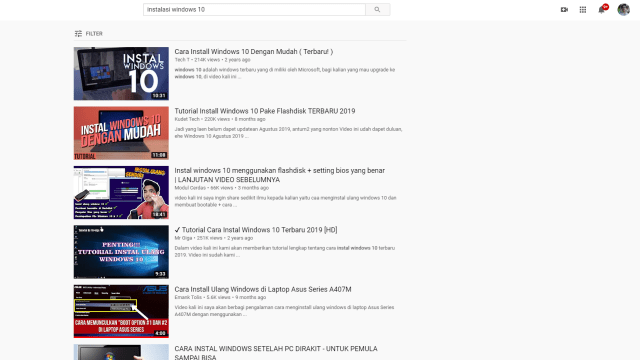The width and height of the screenshot is (640, 360).
Task: Click the 'INSTAL WINDOWS 10' laptop thumbnail
Action: 121,73
